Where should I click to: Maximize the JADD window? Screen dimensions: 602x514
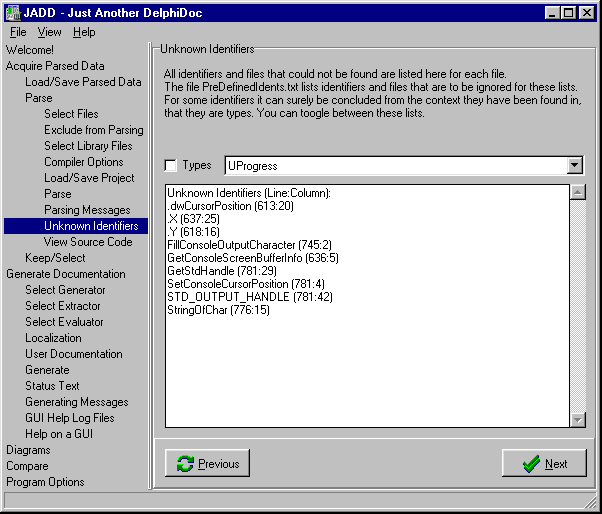[x=568, y=13]
